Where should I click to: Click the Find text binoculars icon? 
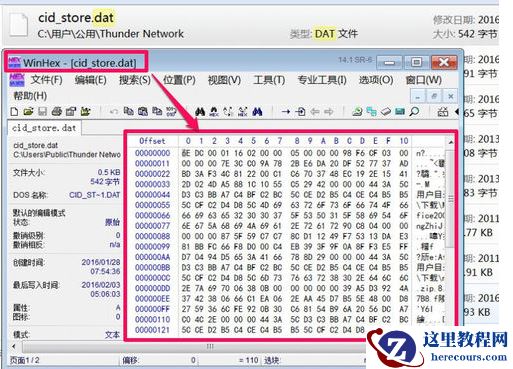click(x=200, y=112)
